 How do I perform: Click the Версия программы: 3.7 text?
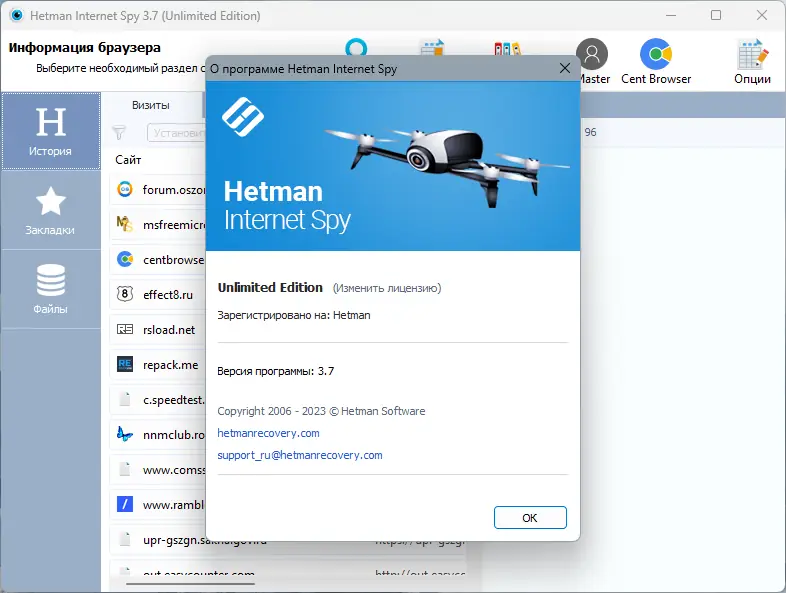(276, 371)
